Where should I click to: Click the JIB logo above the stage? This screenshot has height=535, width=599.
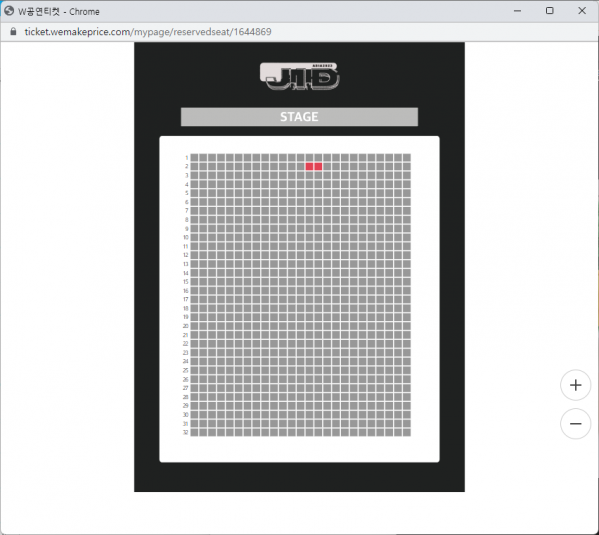[x=300, y=76]
